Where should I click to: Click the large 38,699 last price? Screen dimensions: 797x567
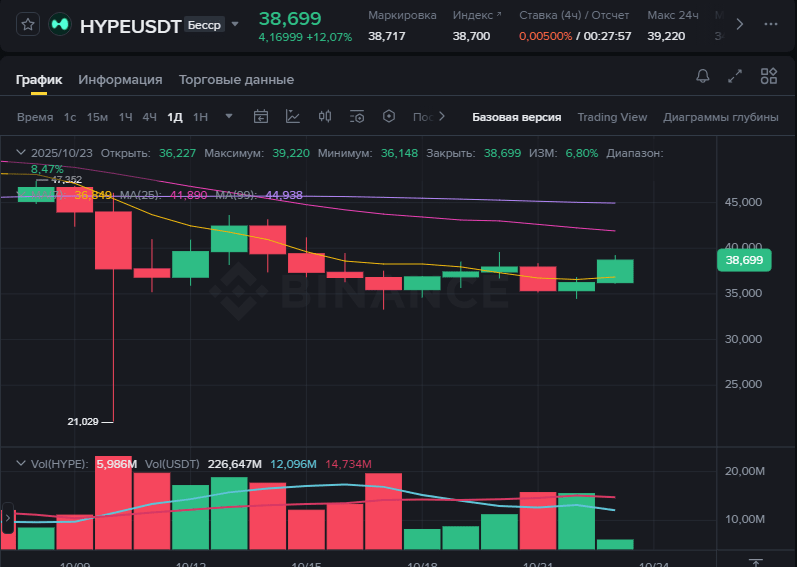tap(290, 19)
